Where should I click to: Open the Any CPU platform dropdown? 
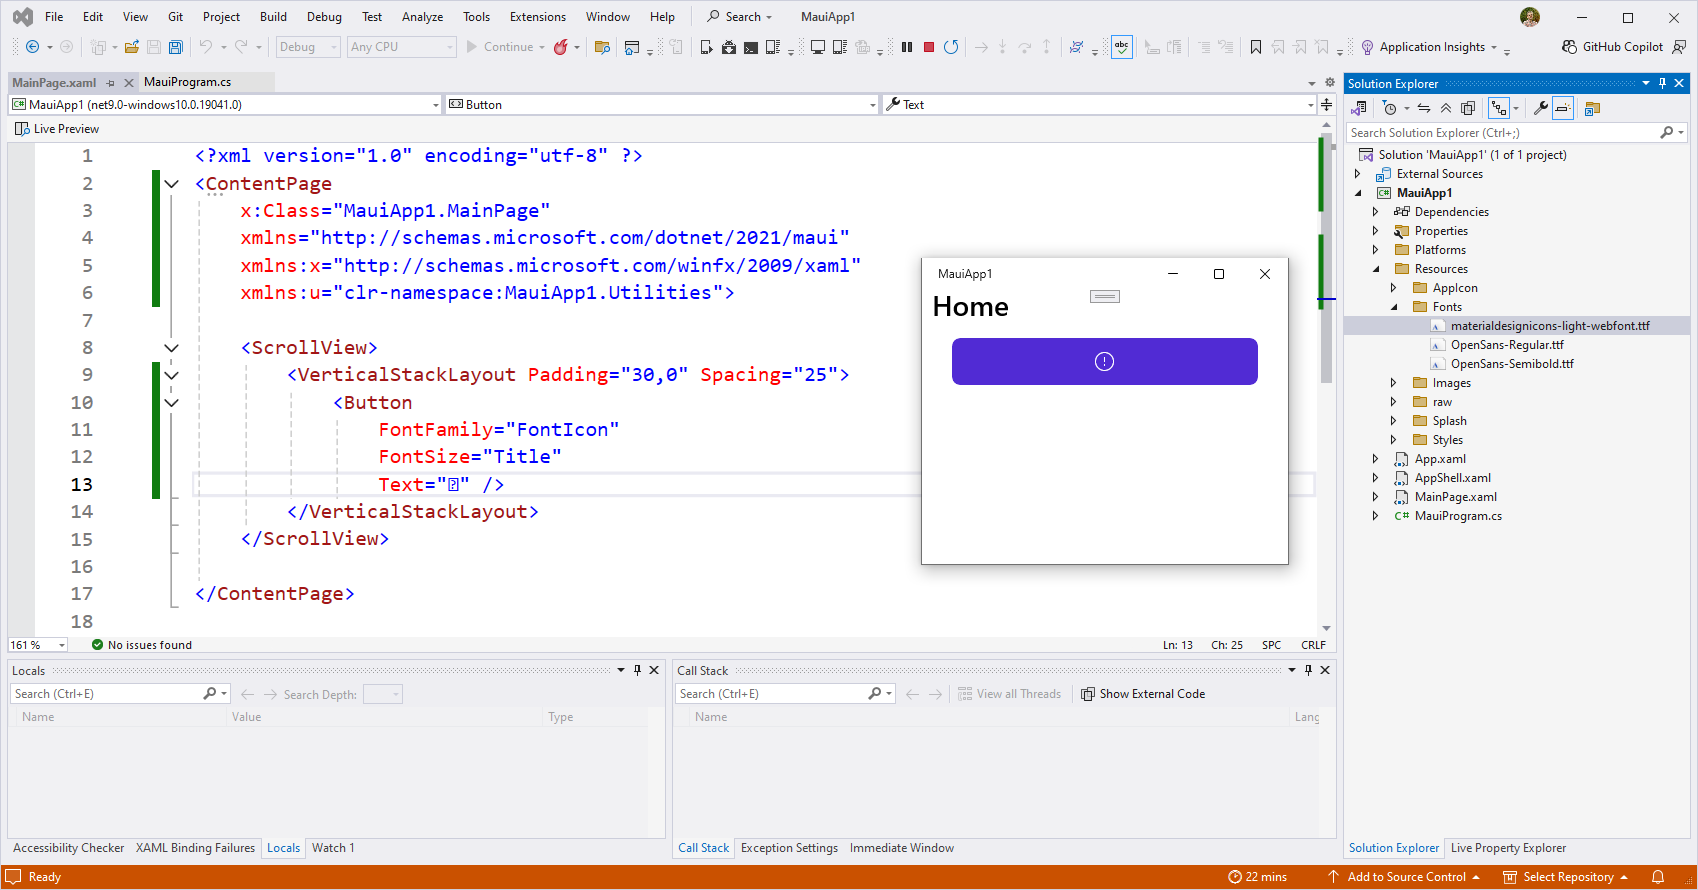point(402,47)
